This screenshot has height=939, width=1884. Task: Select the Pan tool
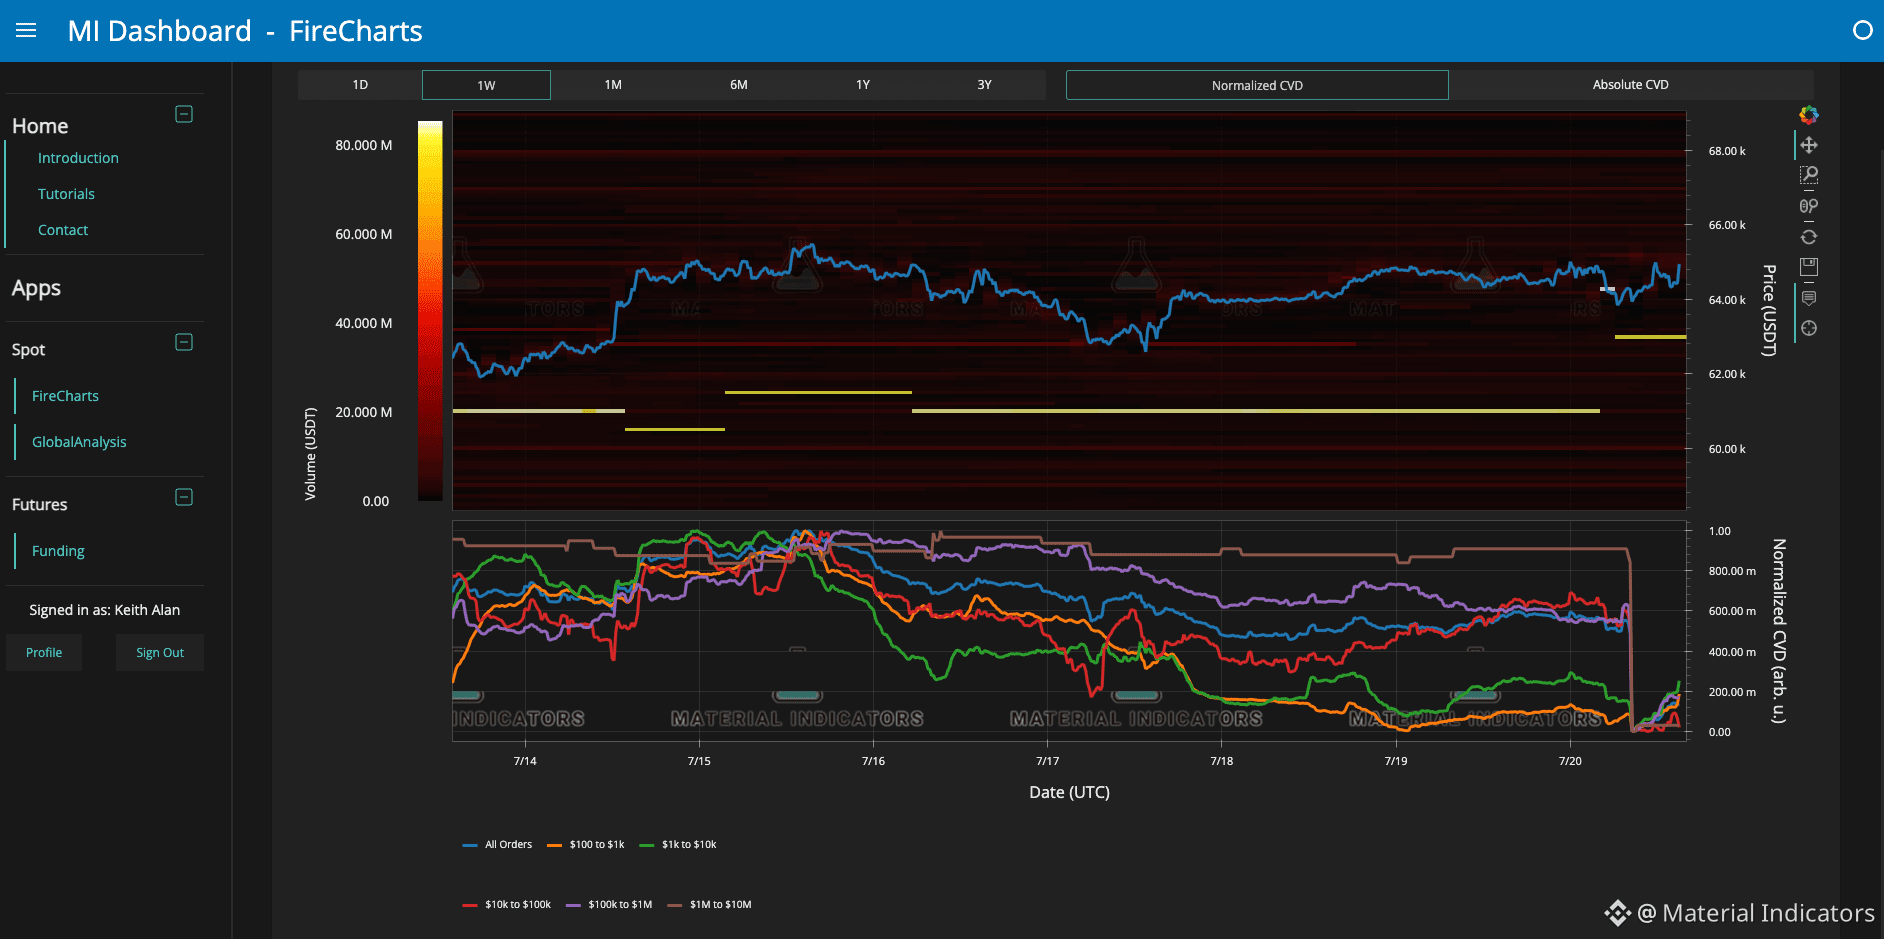click(x=1809, y=145)
